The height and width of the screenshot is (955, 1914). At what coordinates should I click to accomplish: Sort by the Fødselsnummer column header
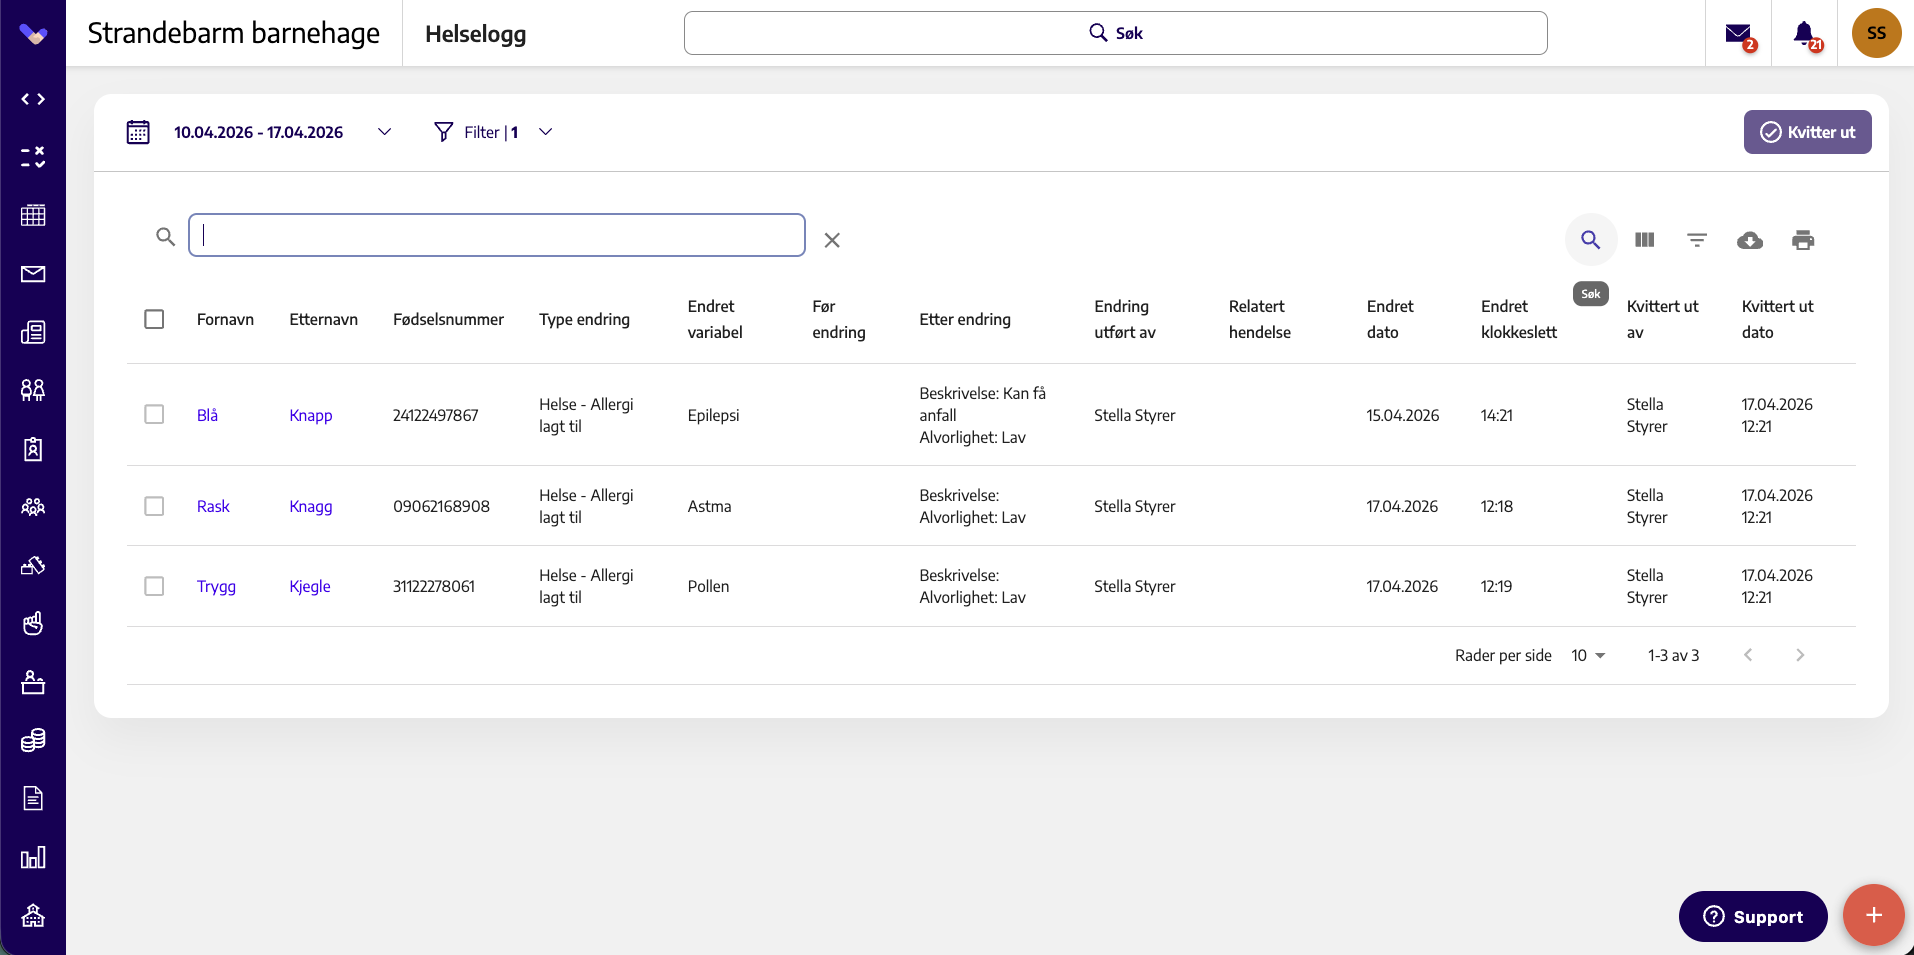coord(448,319)
